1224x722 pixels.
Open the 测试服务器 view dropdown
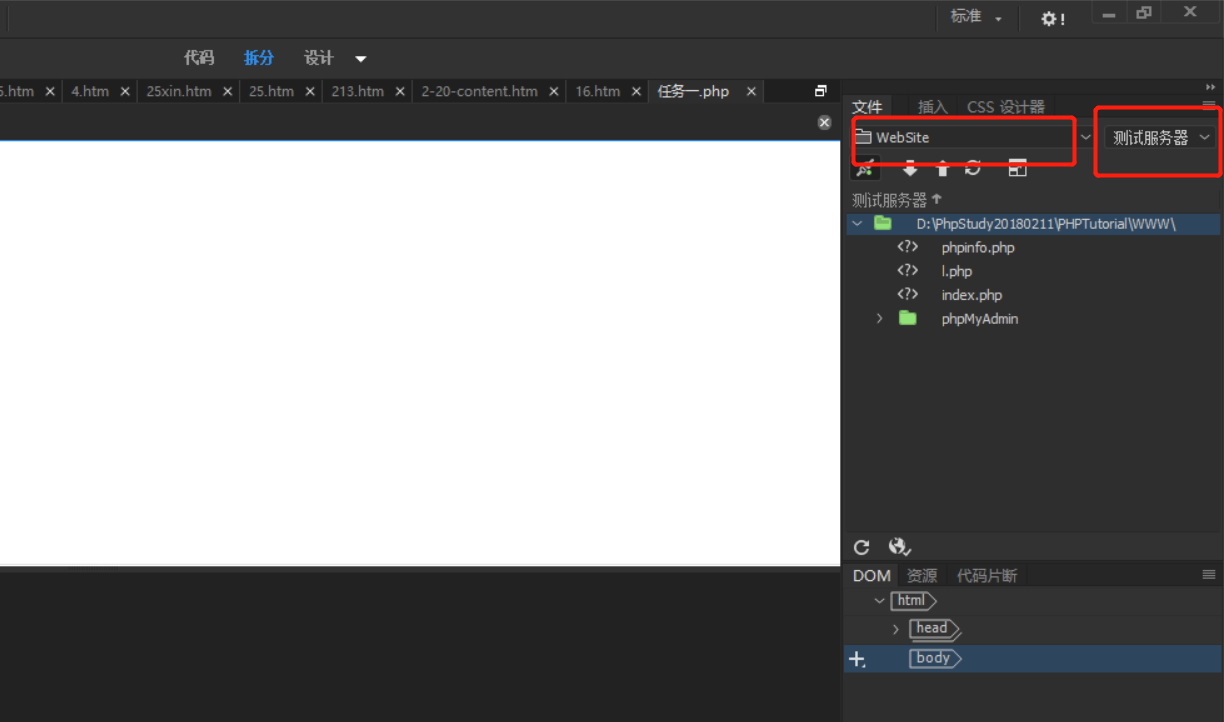point(1160,137)
